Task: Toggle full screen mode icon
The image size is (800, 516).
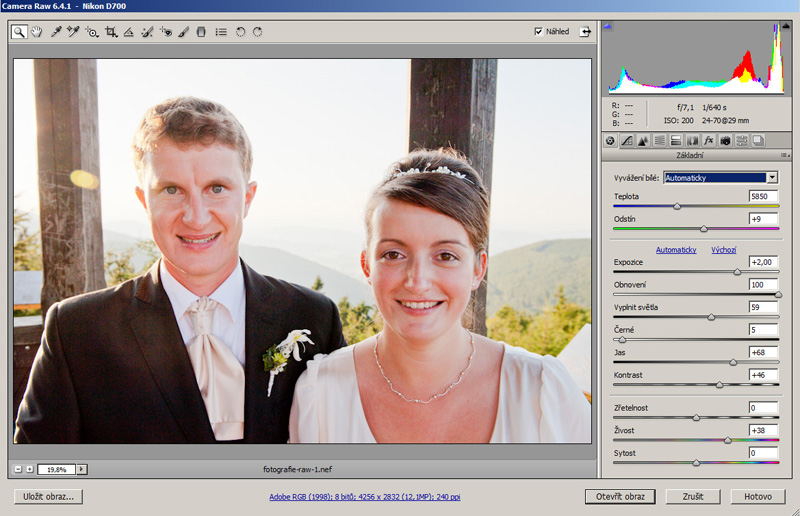Action: coord(585,32)
